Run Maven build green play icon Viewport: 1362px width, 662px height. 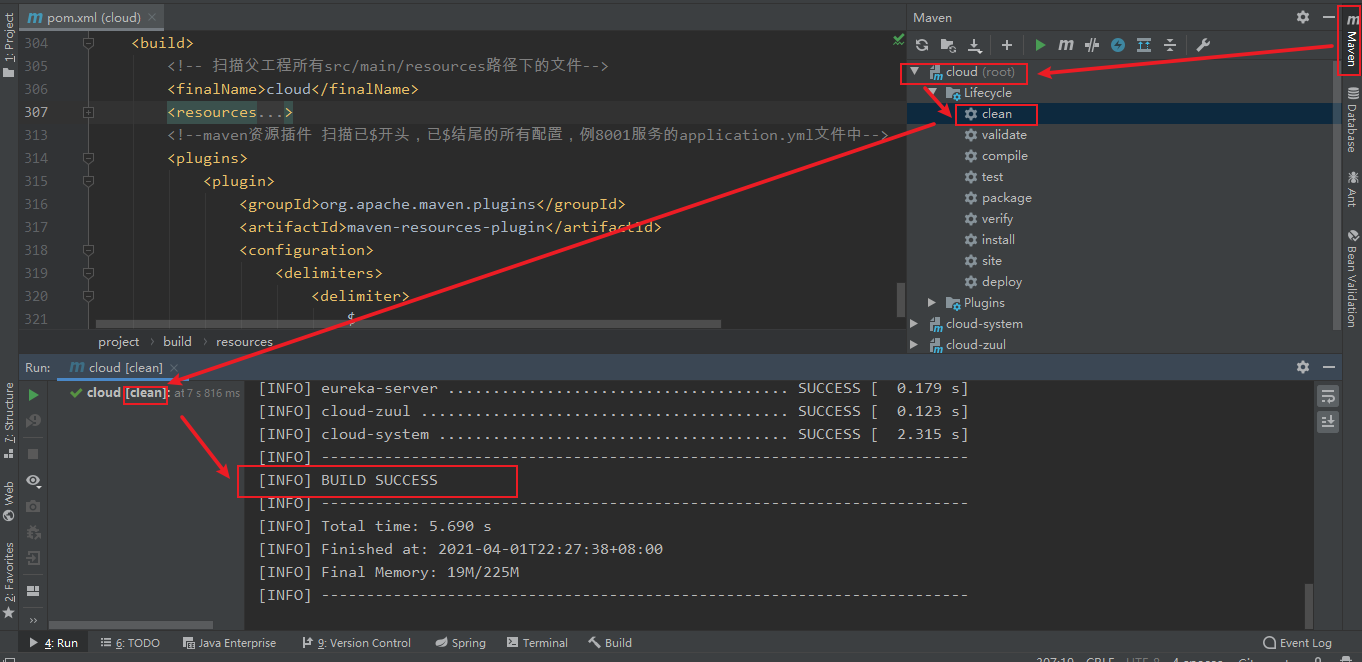[x=1040, y=45]
